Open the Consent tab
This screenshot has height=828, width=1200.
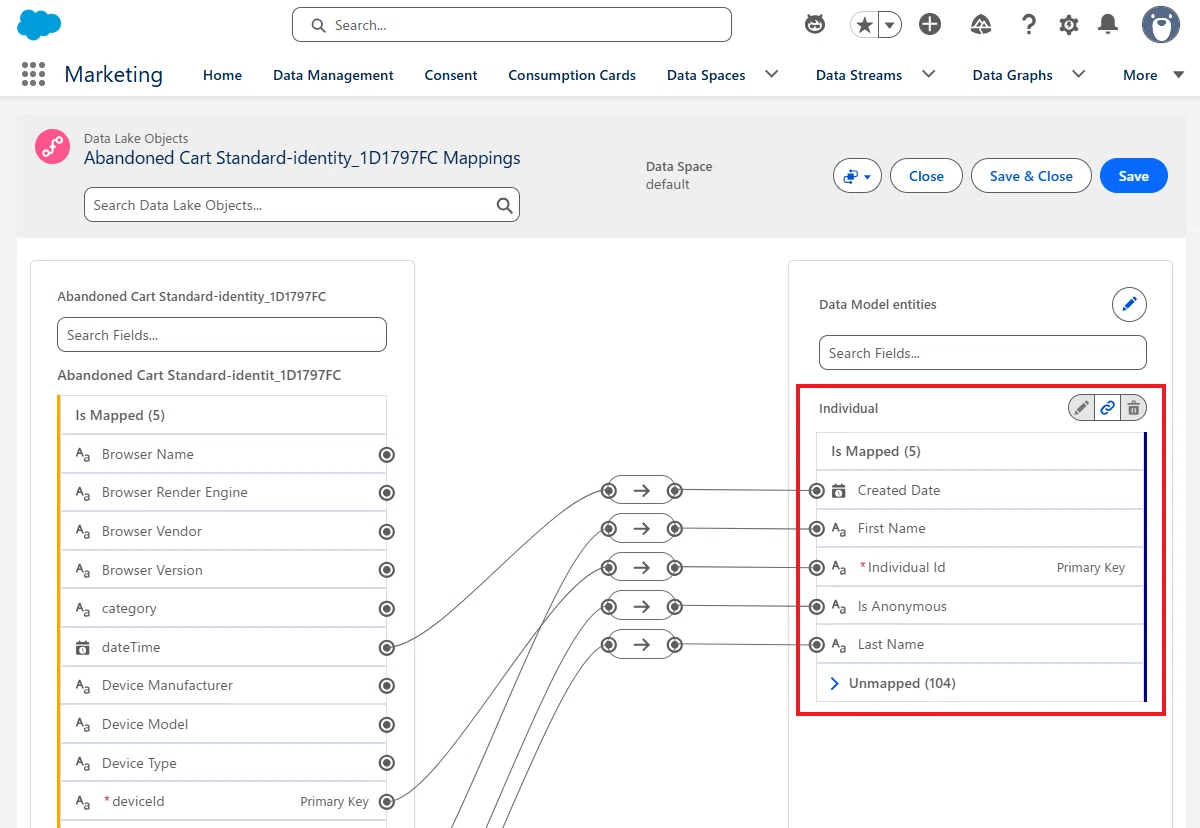click(451, 75)
